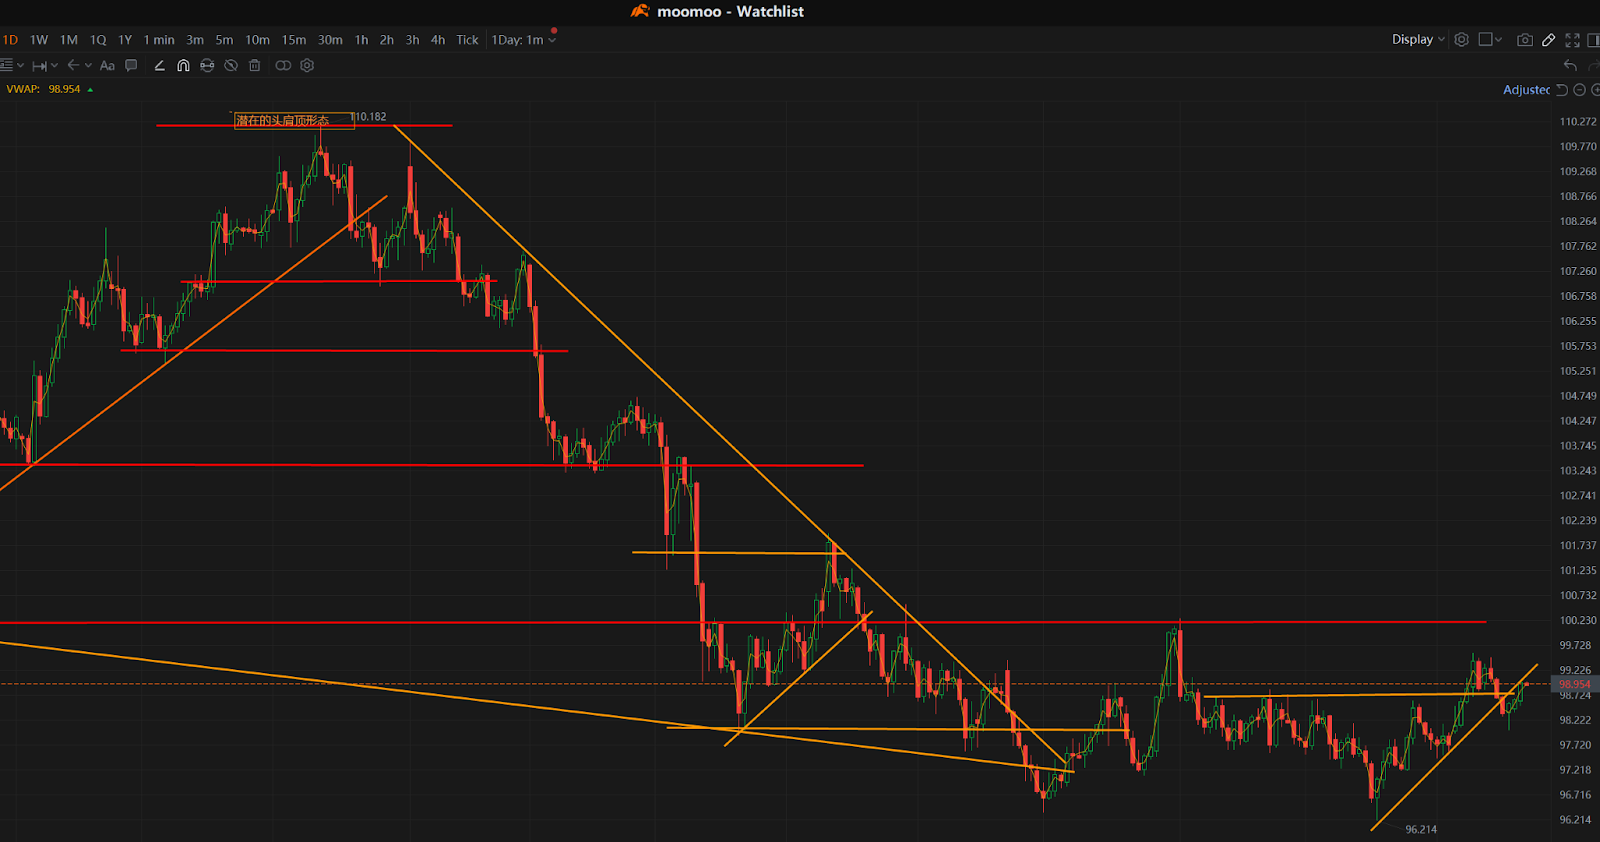1600x842 pixels.
Task: Choose the line style pencil tool
Action: (x=159, y=66)
